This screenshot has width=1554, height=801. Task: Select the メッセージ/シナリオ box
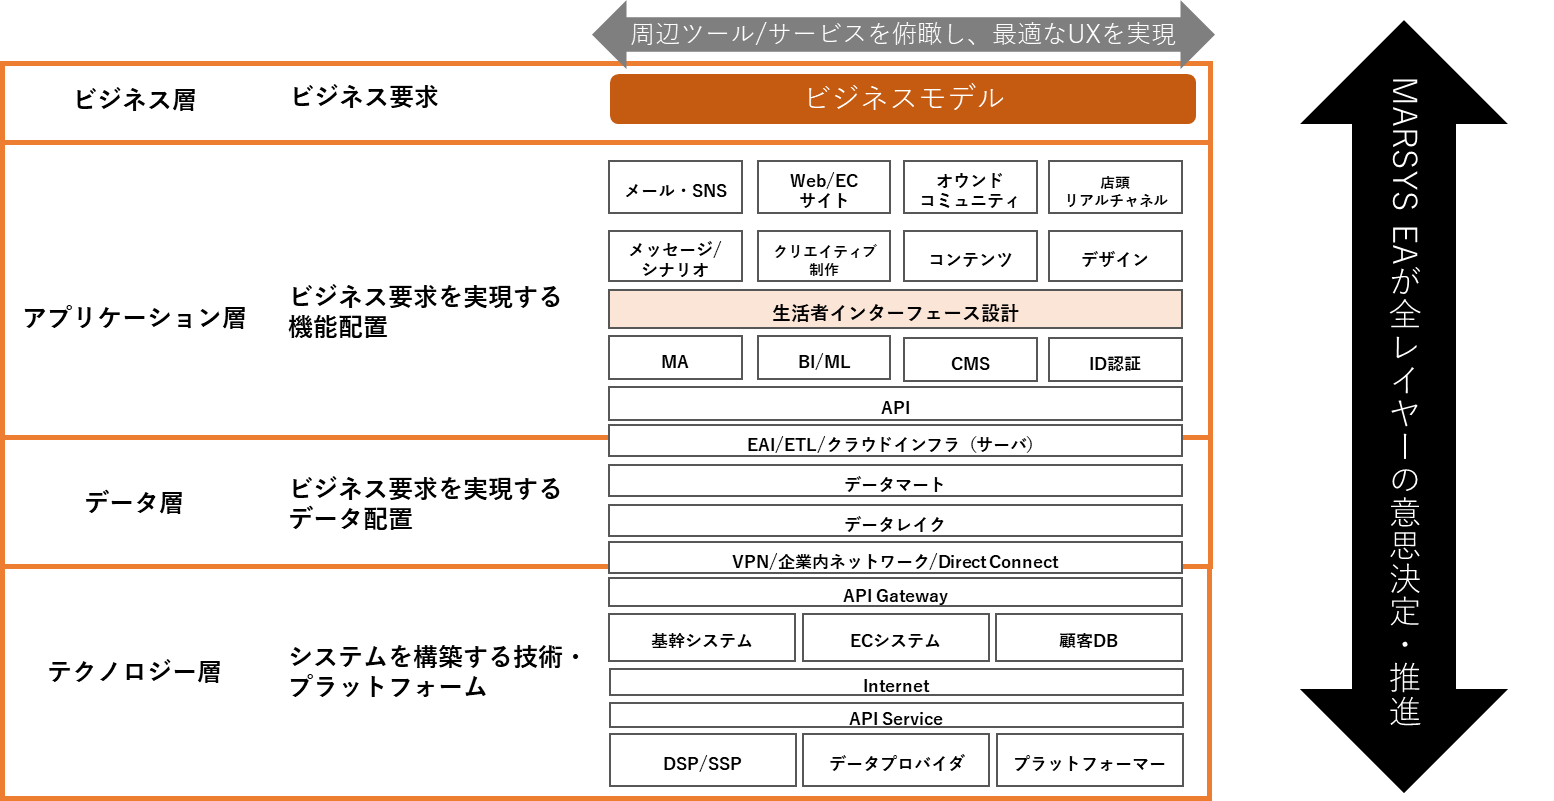pos(675,257)
